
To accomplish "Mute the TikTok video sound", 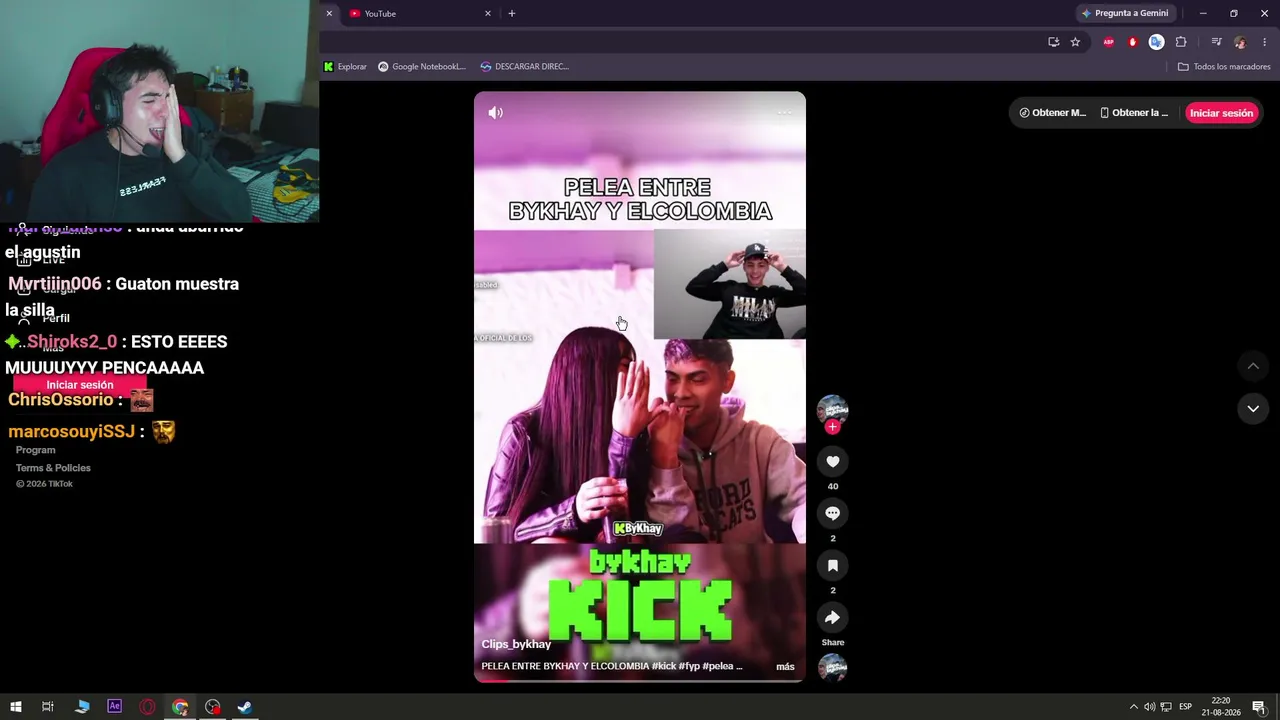I will pyautogui.click(x=495, y=113).
